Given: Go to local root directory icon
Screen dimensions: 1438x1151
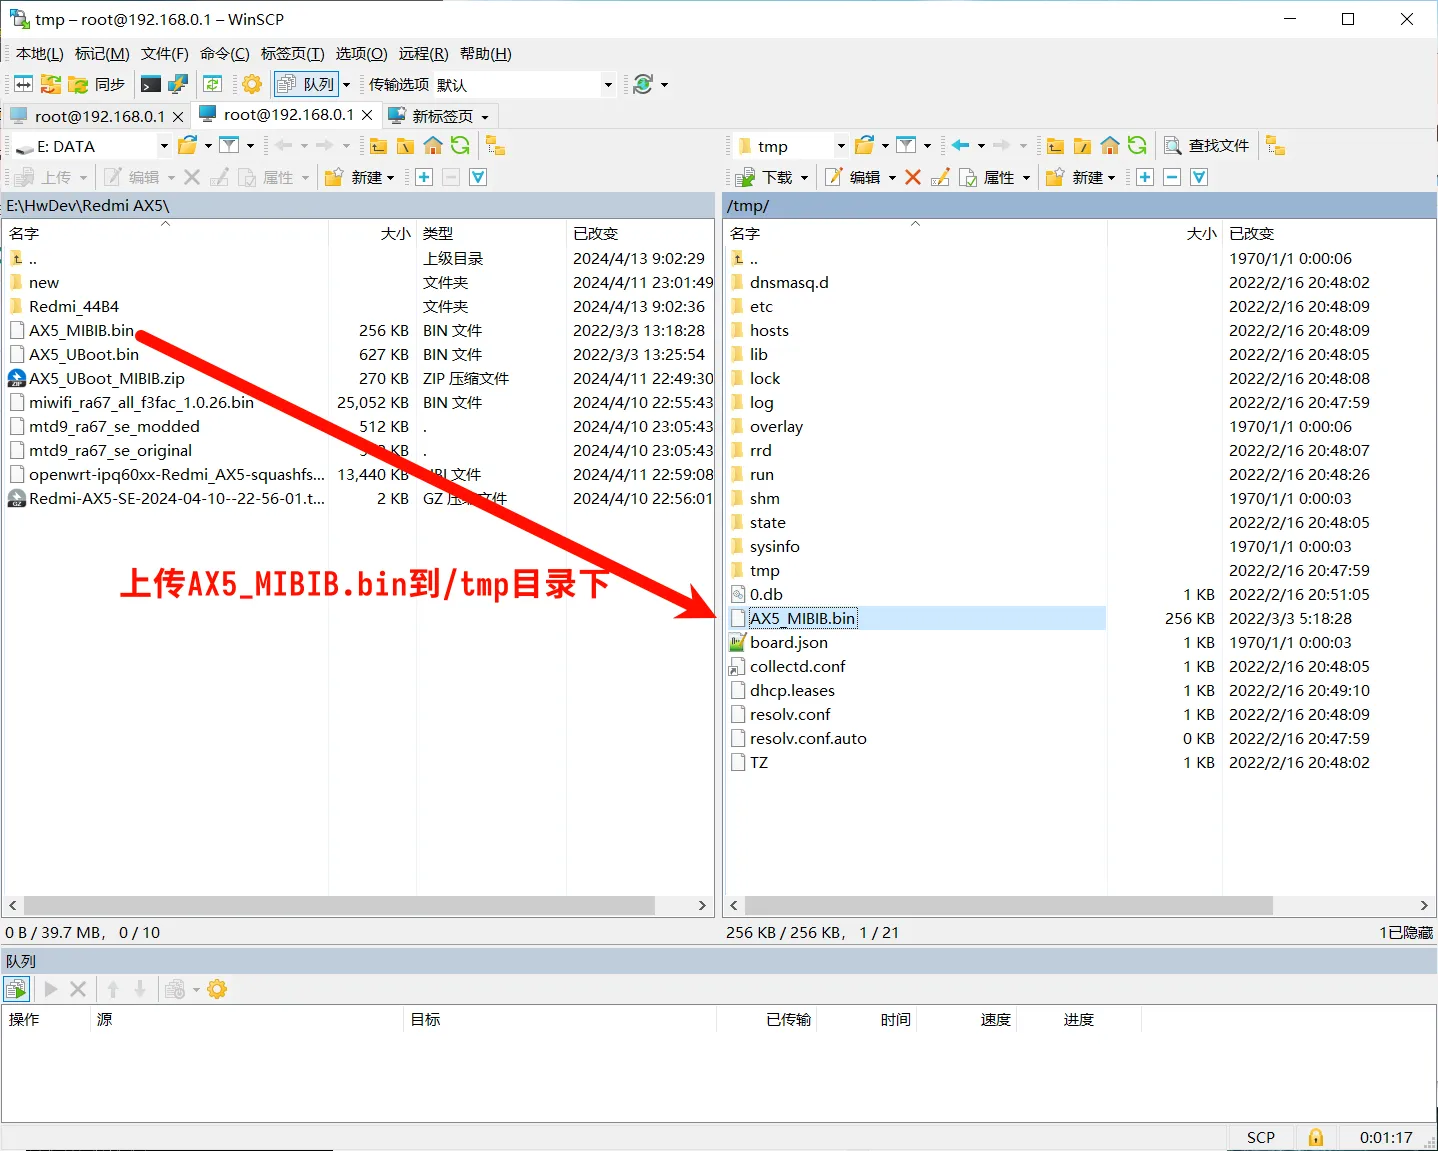Looking at the screenshot, I should click(x=405, y=146).
